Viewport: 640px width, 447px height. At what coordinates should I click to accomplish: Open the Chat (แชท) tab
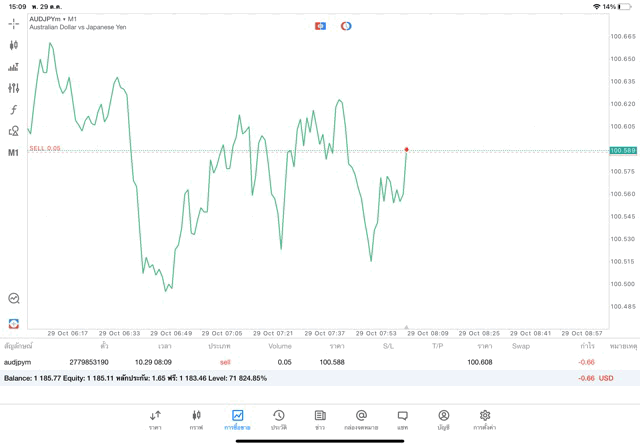click(x=402, y=419)
